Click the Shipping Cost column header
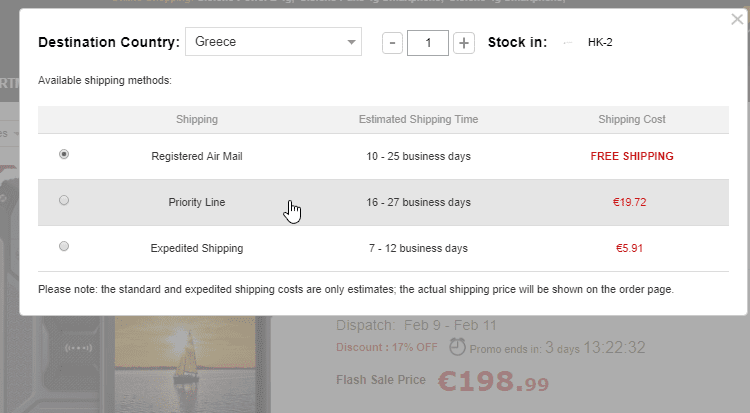The width and height of the screenshot is (750, 413). (x=632, y=119)
